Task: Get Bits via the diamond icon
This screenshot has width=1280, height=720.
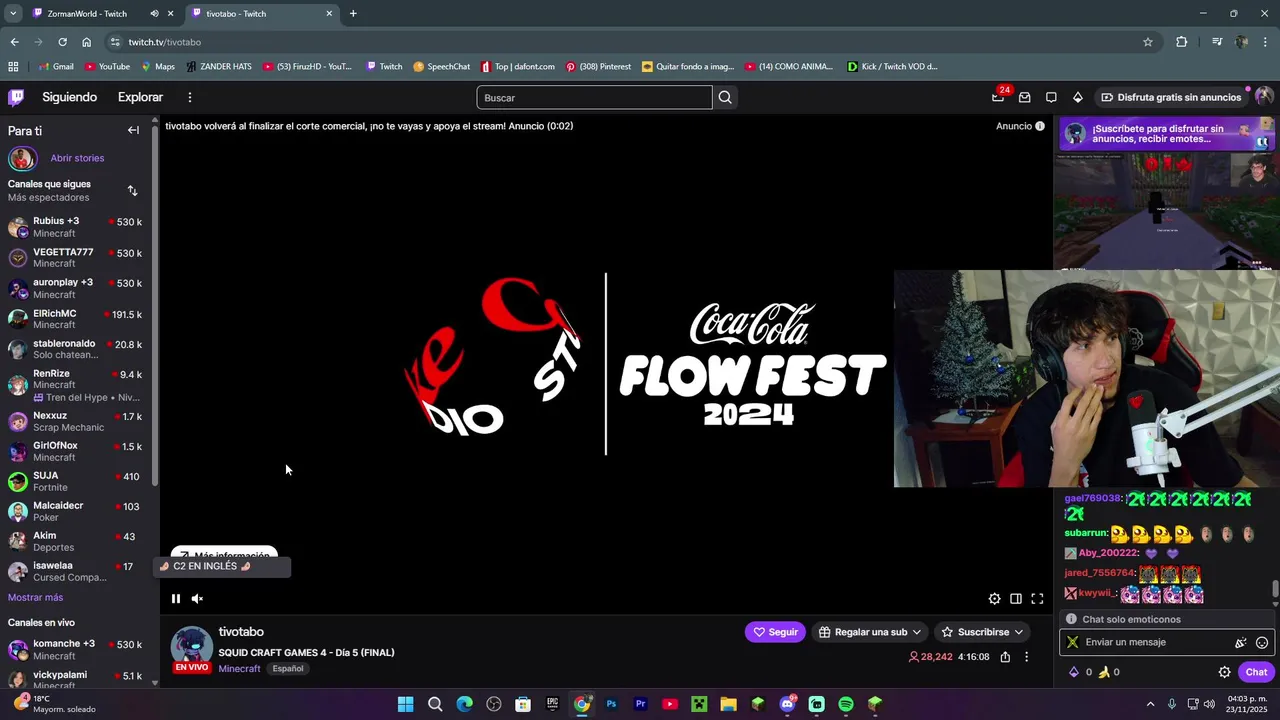Action: coord(1077,97)
